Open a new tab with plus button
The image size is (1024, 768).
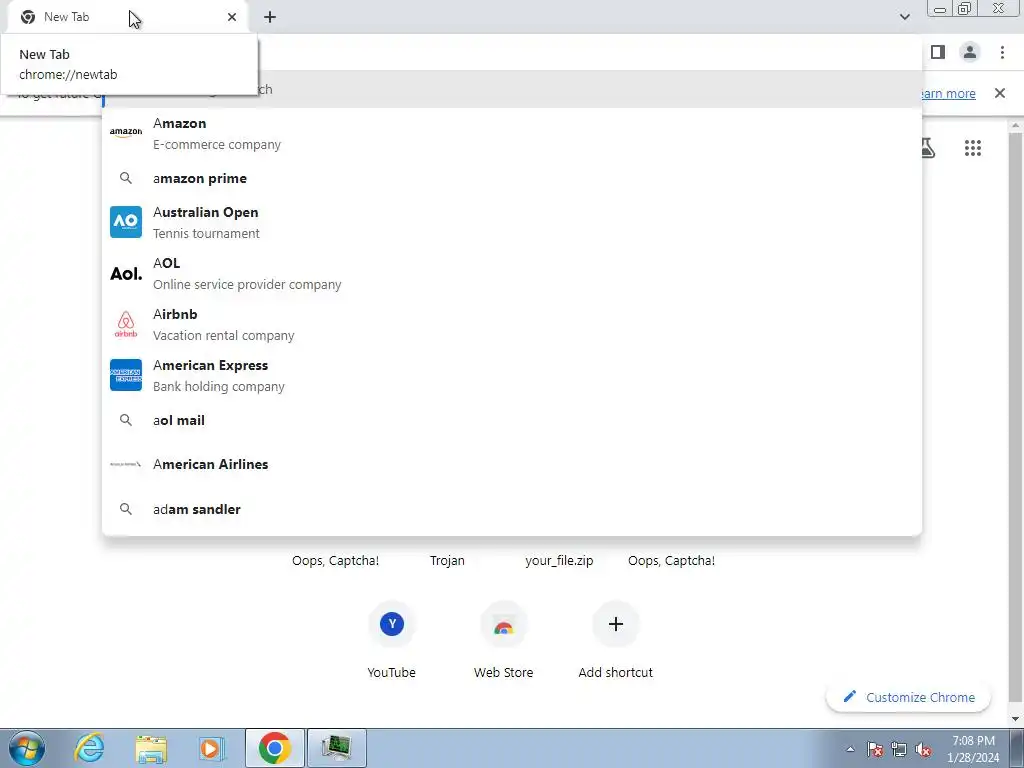coord(270,17)
